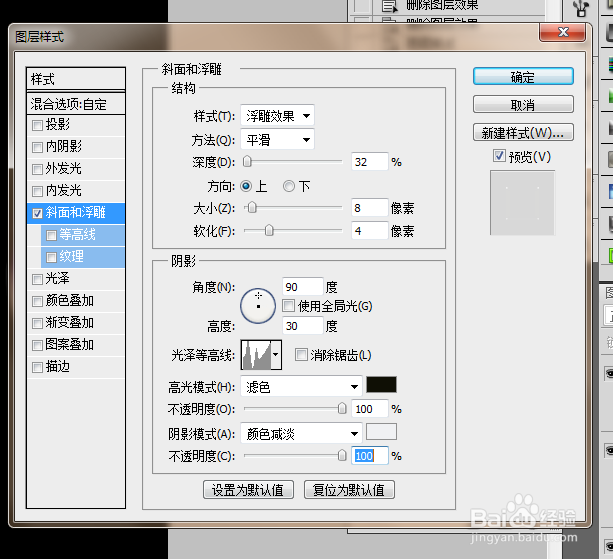Viewport: 613px width, 559px height.
Task: Close the 图层样式 dialog
Action: (562, 32)
